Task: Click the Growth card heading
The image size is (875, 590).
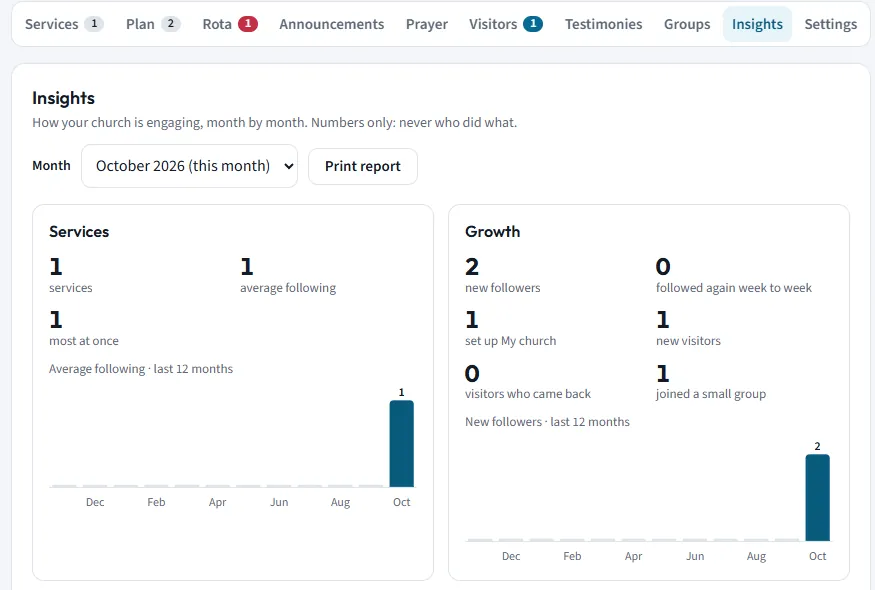Action: tap(492, 232)
